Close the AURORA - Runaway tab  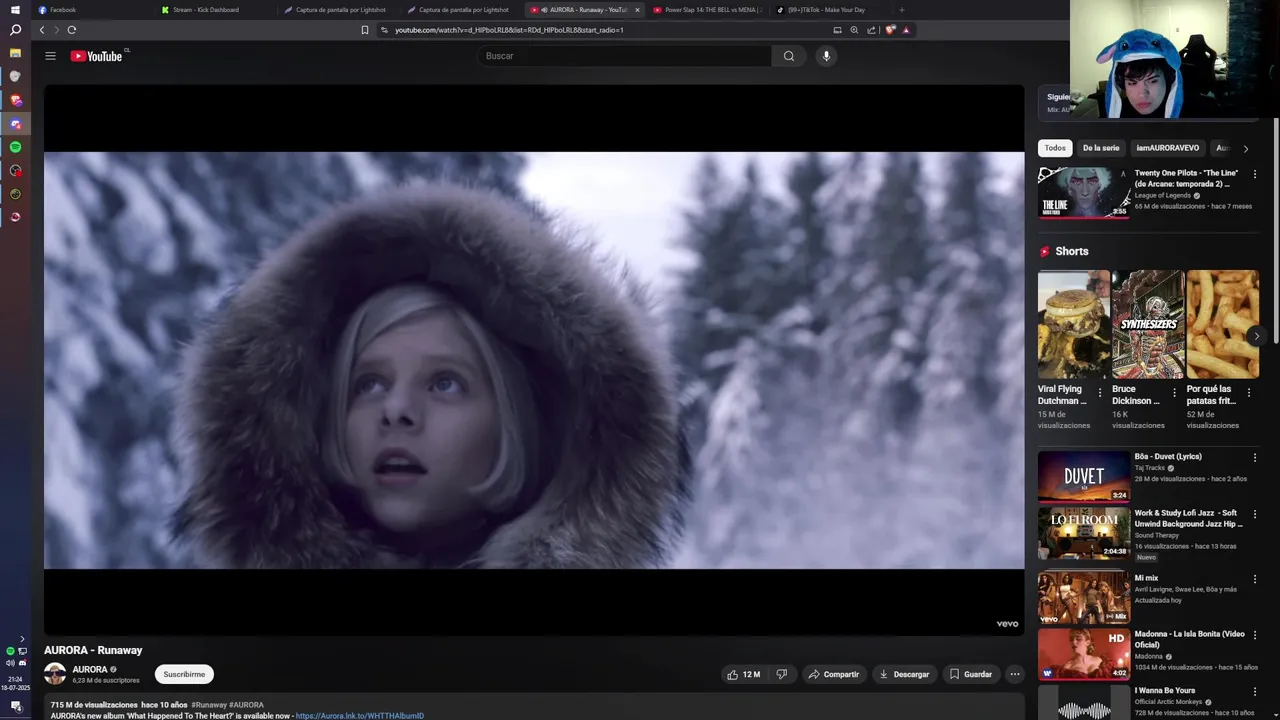point(637,10)
